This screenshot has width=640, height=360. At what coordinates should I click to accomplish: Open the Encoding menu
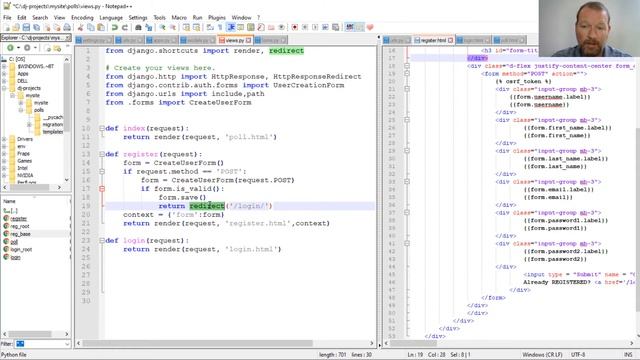coord(82,18)
